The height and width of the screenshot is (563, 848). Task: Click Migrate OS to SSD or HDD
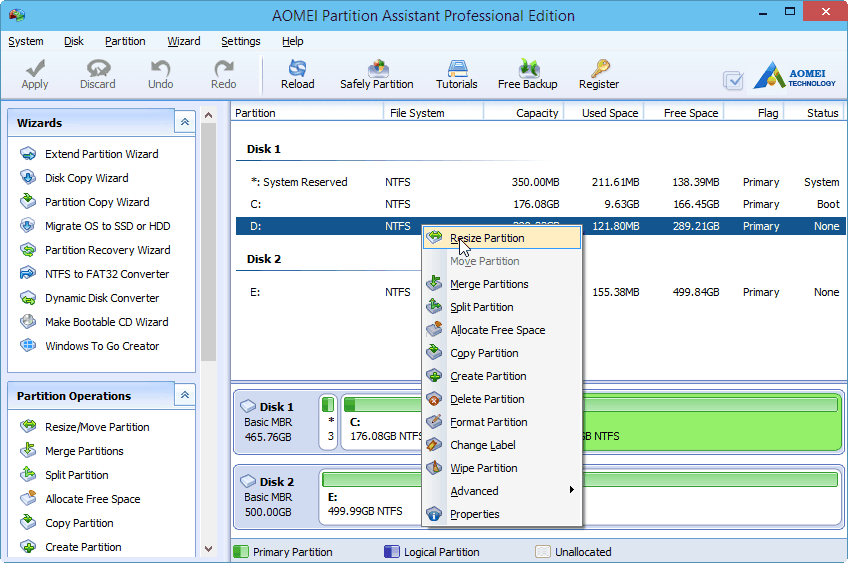coord(107,226)
